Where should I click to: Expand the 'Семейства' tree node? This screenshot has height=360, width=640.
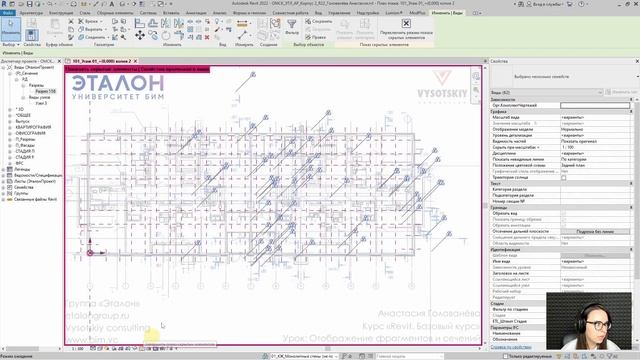[x=4, y=187]
